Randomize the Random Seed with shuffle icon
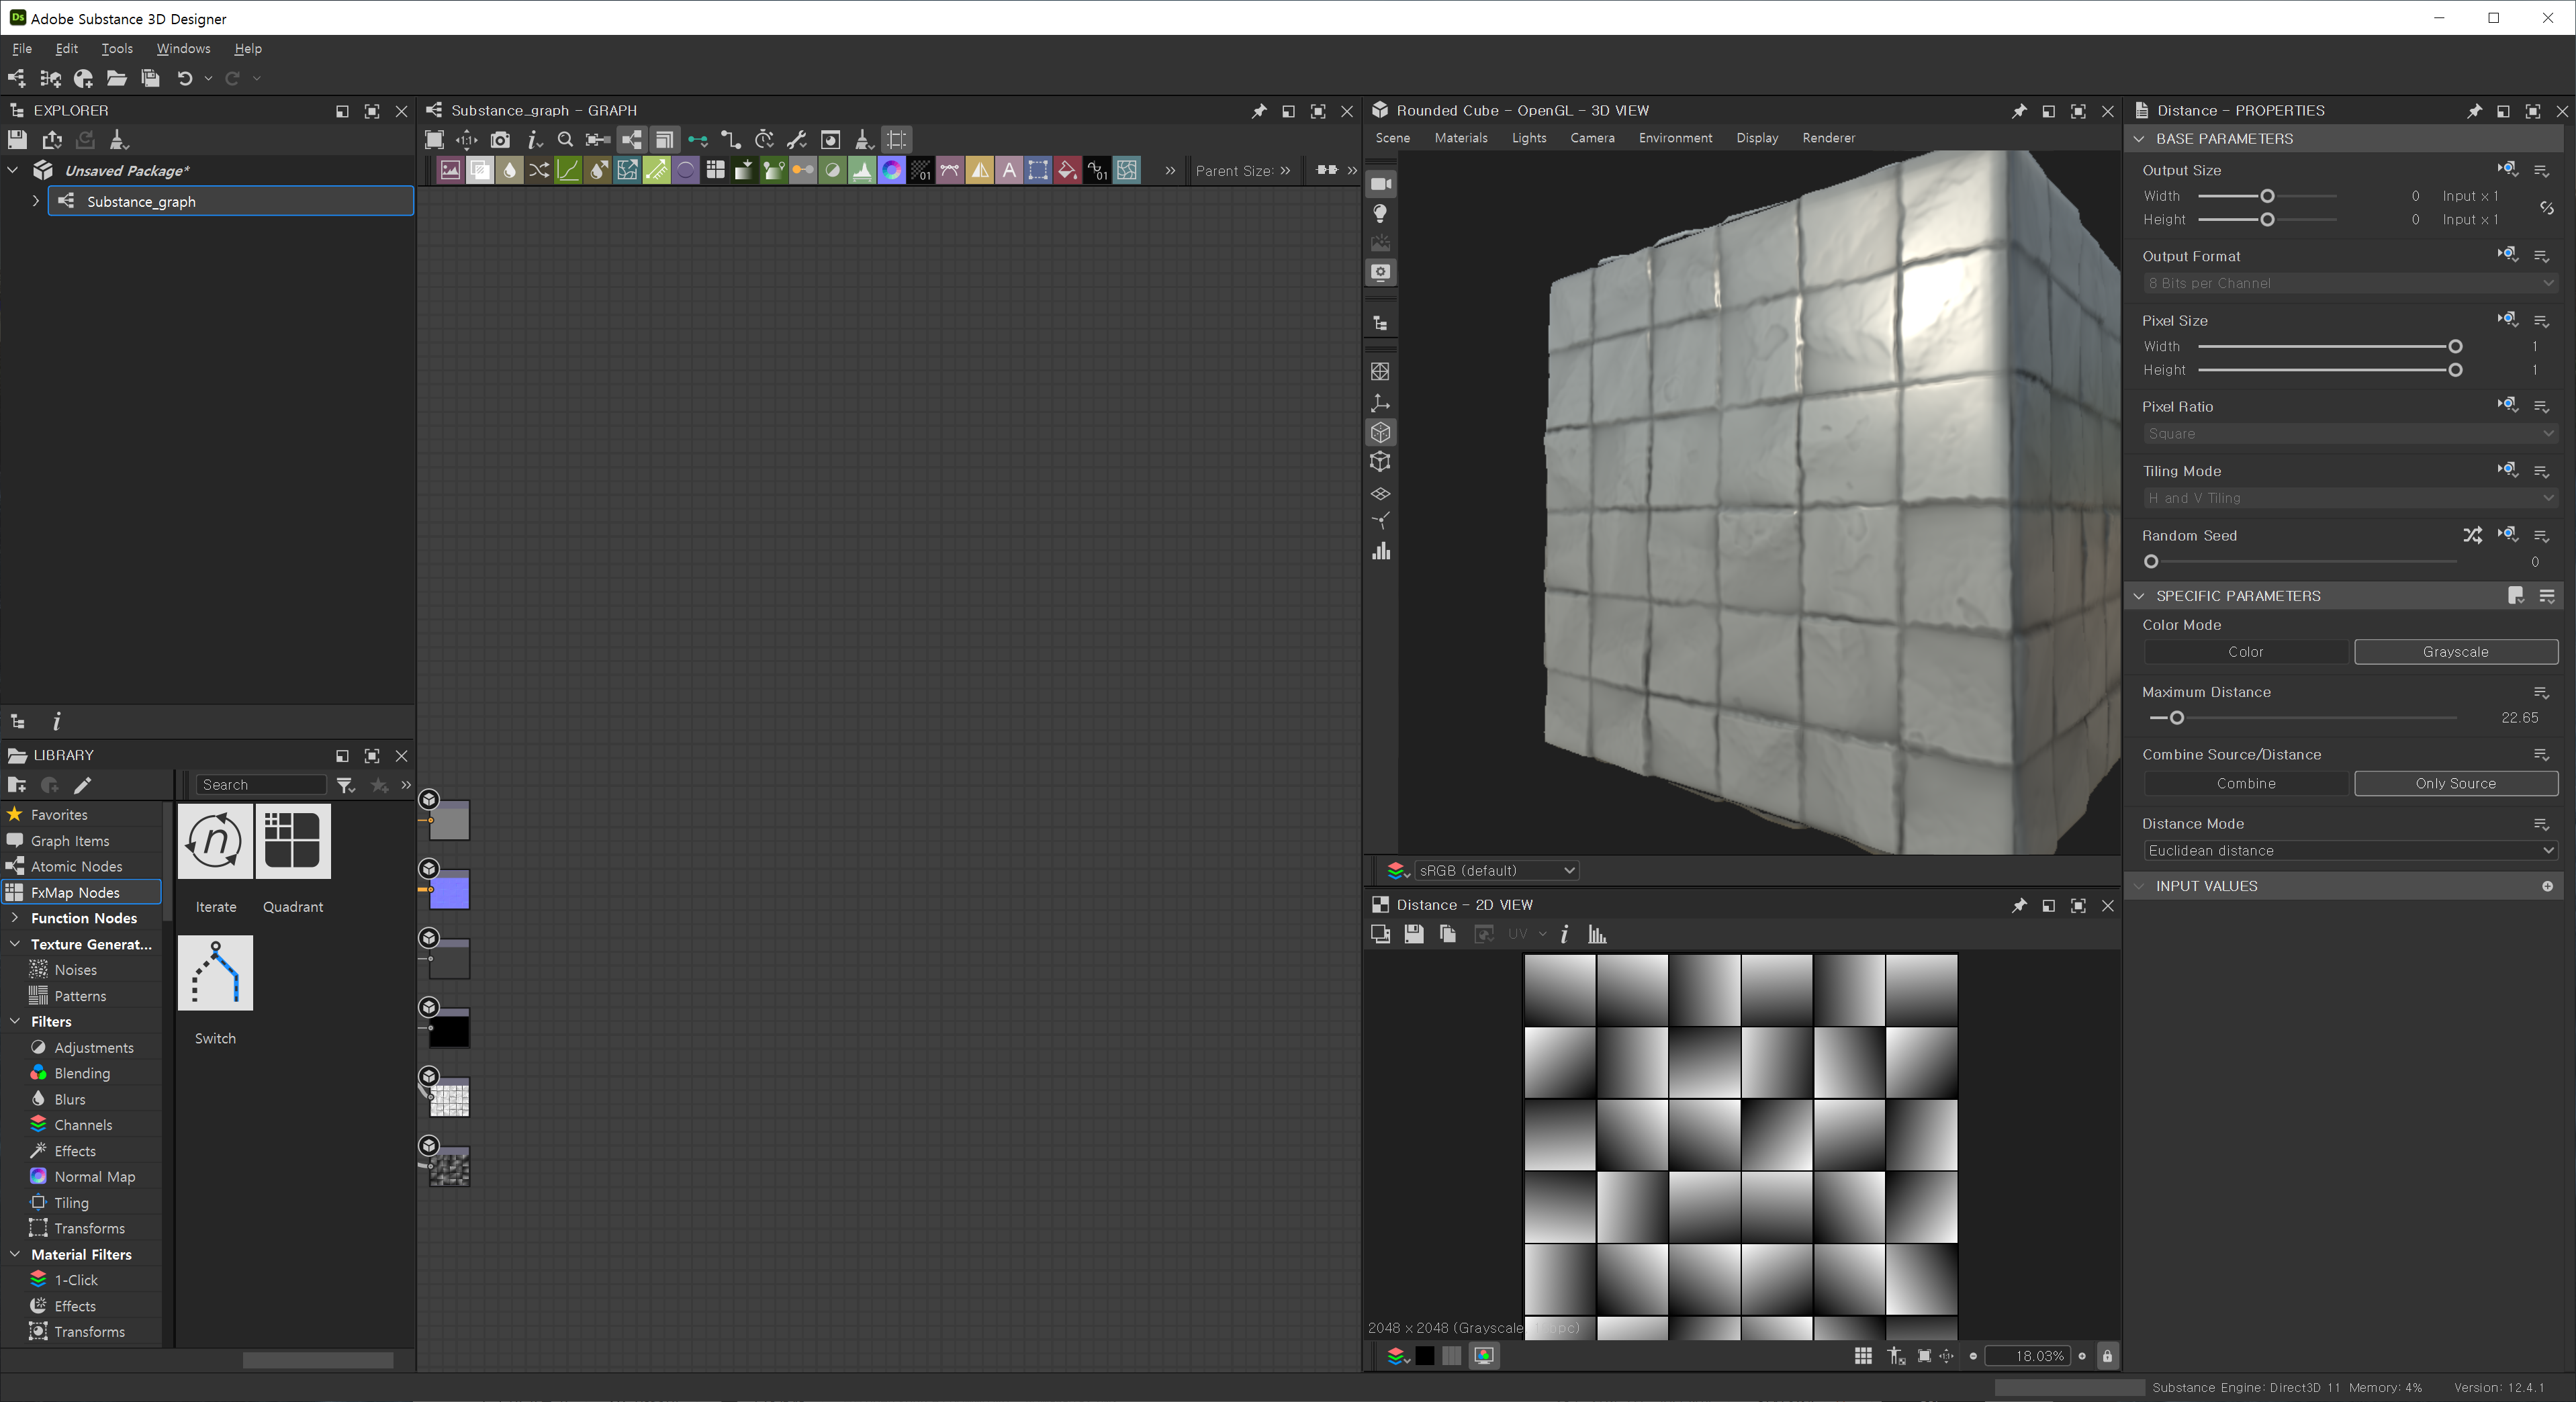 pos(2472,535)
